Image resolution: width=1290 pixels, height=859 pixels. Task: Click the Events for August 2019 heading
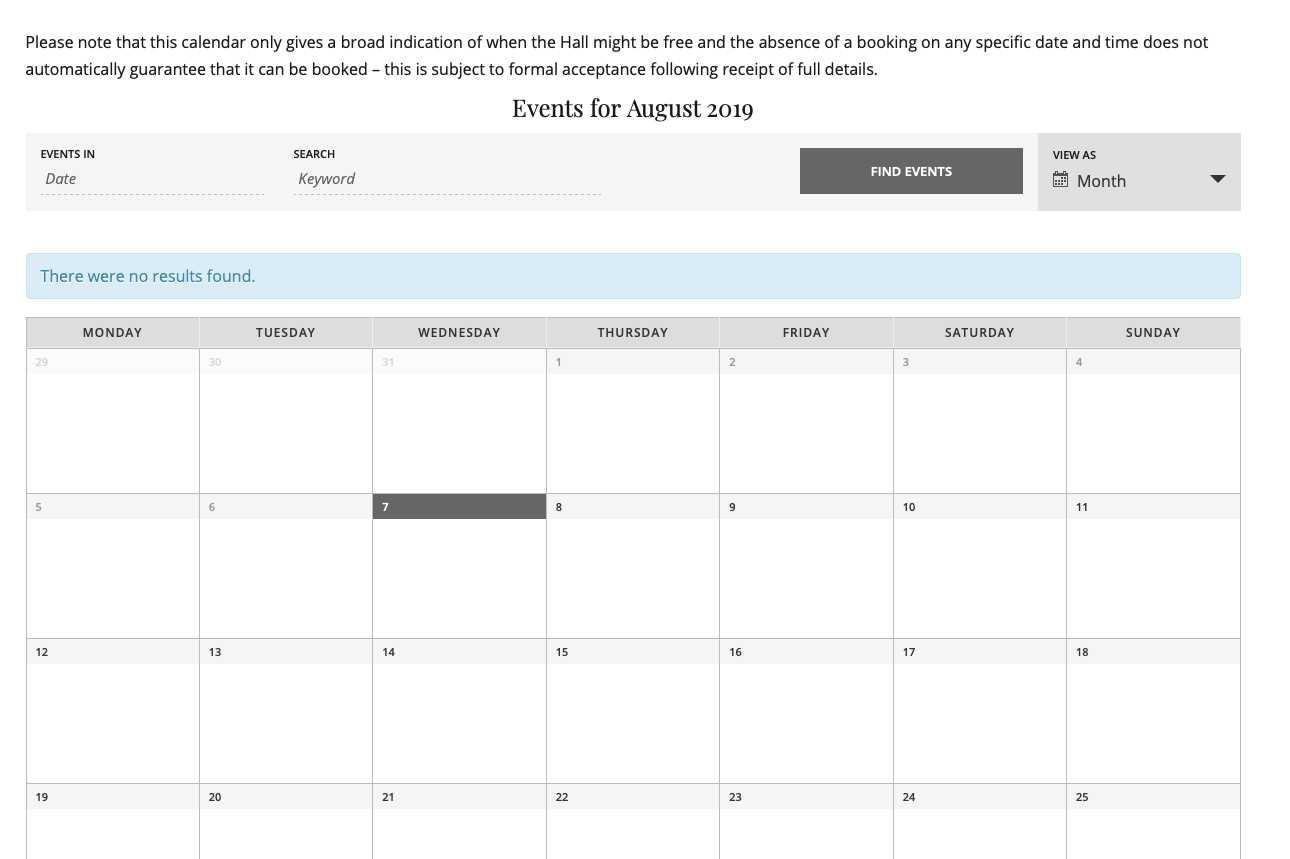[x=632, y=109]
